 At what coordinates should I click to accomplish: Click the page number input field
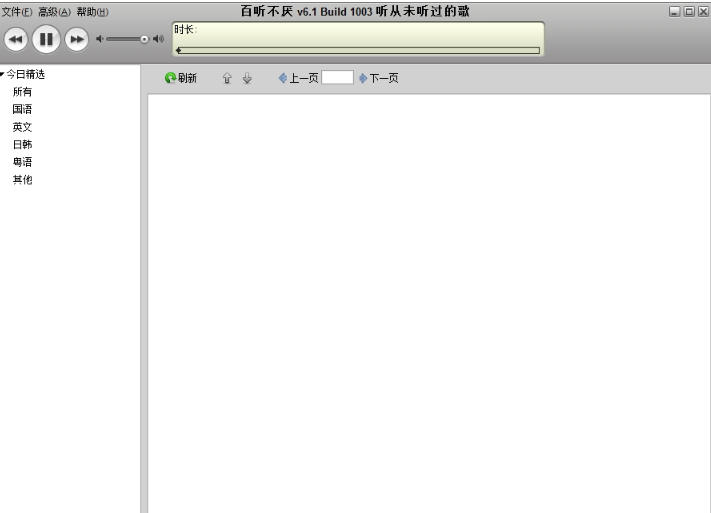click(x=337, y=77)
